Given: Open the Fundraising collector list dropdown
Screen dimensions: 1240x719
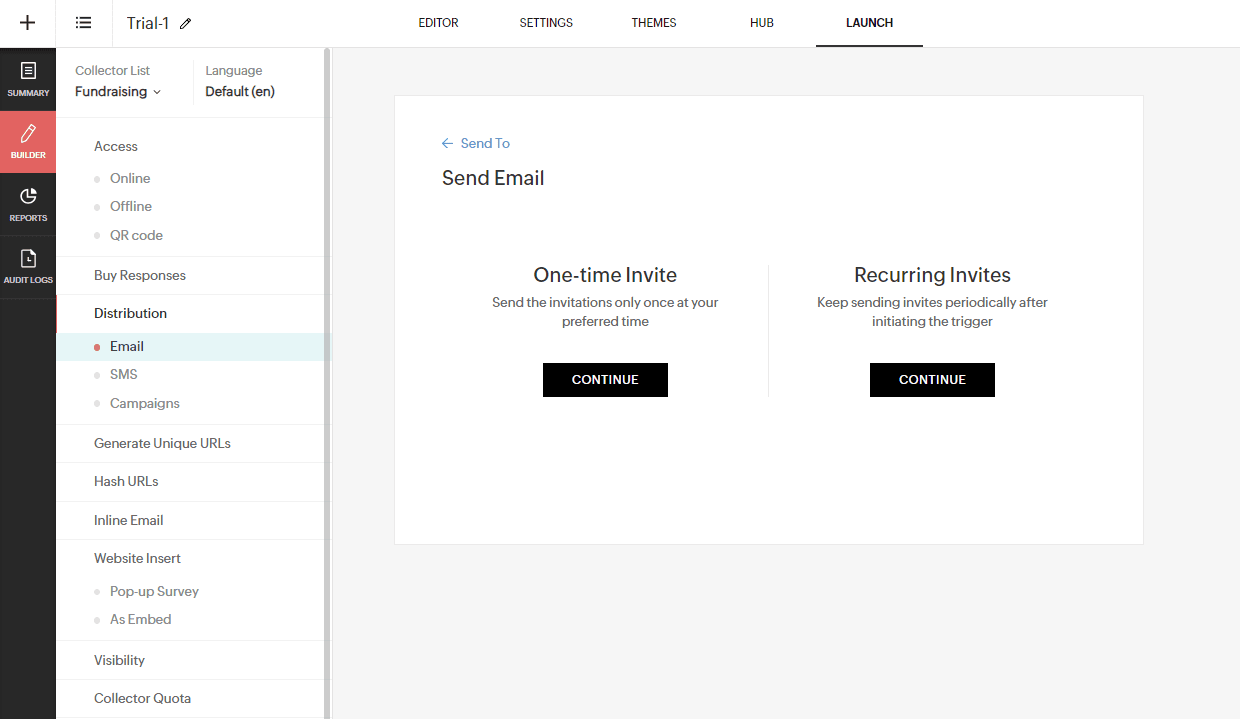Looking at the screenshot, I should pyautogui.click(x=118, y=92).
